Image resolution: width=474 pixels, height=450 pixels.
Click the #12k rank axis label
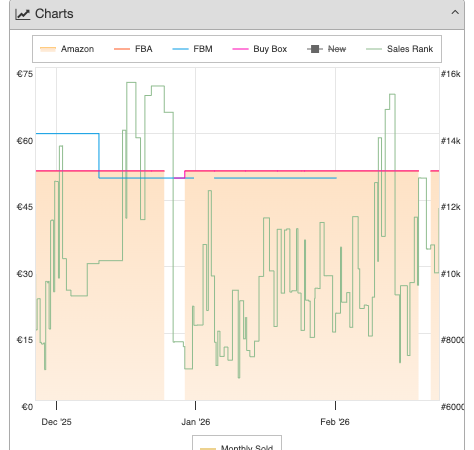coord(451,207)
